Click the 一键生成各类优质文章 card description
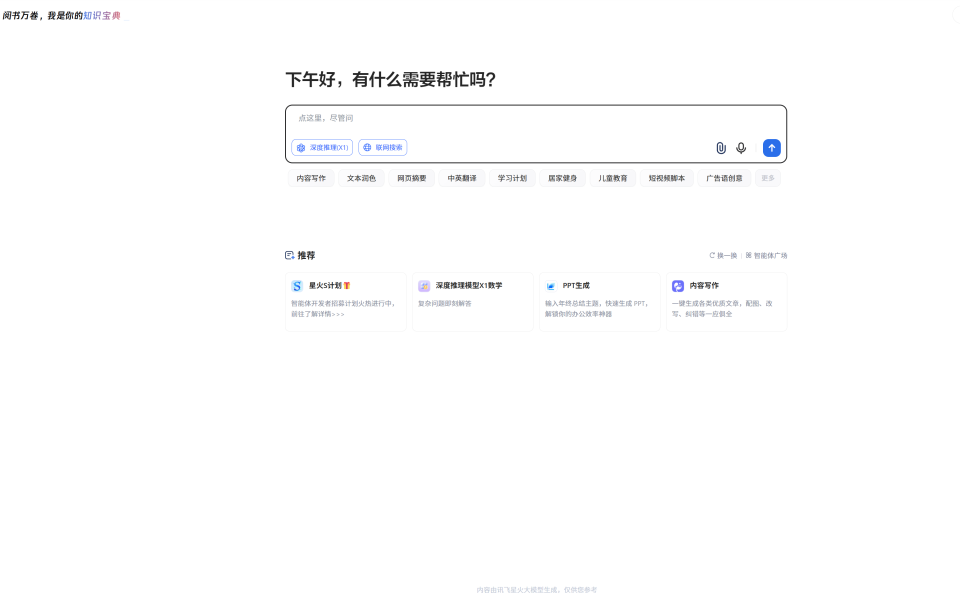 pos(722,309)
